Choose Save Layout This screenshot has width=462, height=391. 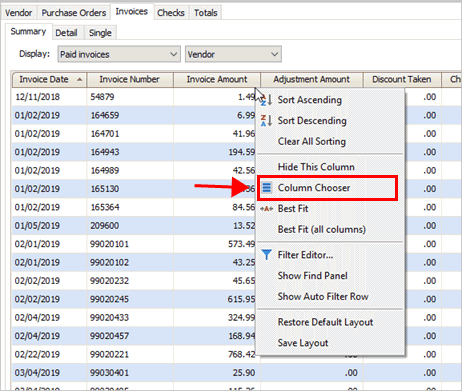coord(330,343)
